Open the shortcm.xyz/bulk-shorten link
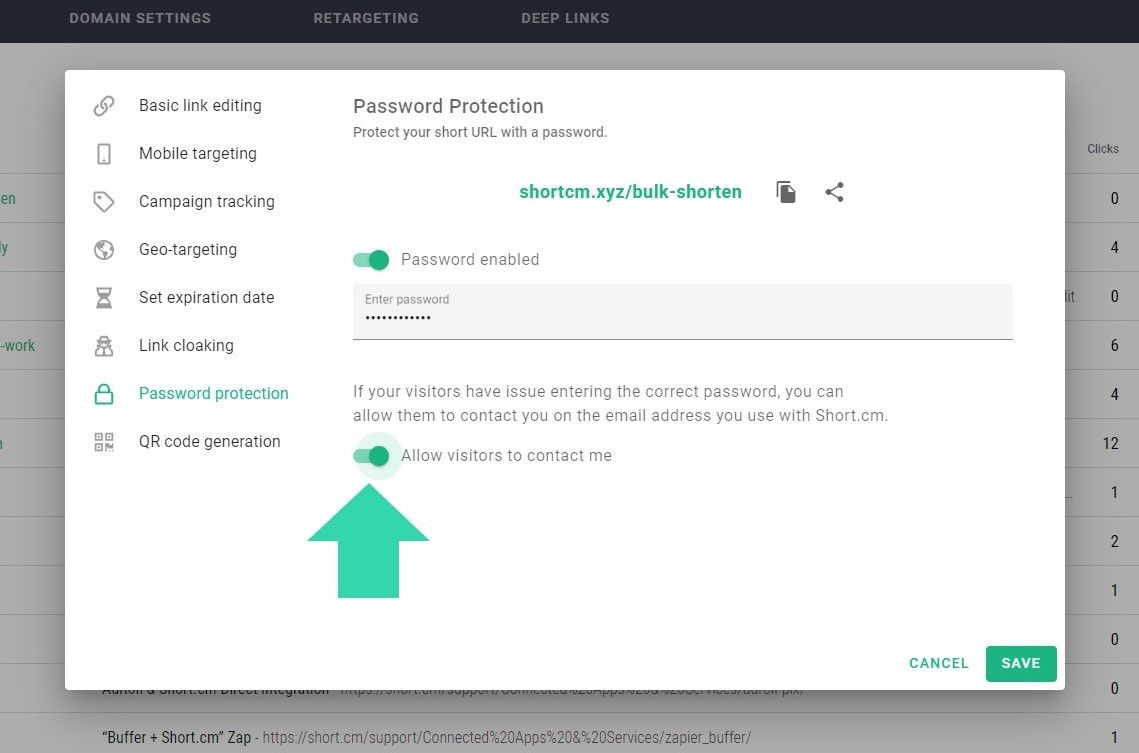The height and width of the screenshot is (753, 1139). [x=630, y=192]
